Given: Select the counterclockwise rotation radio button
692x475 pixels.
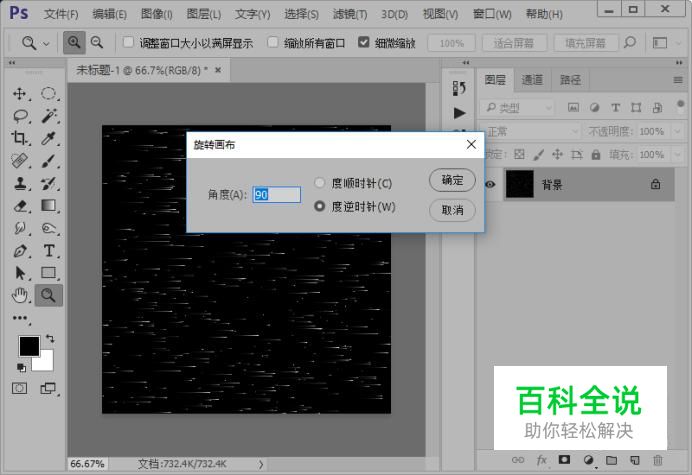Looking at the screenshot, I should coord(320,206).
